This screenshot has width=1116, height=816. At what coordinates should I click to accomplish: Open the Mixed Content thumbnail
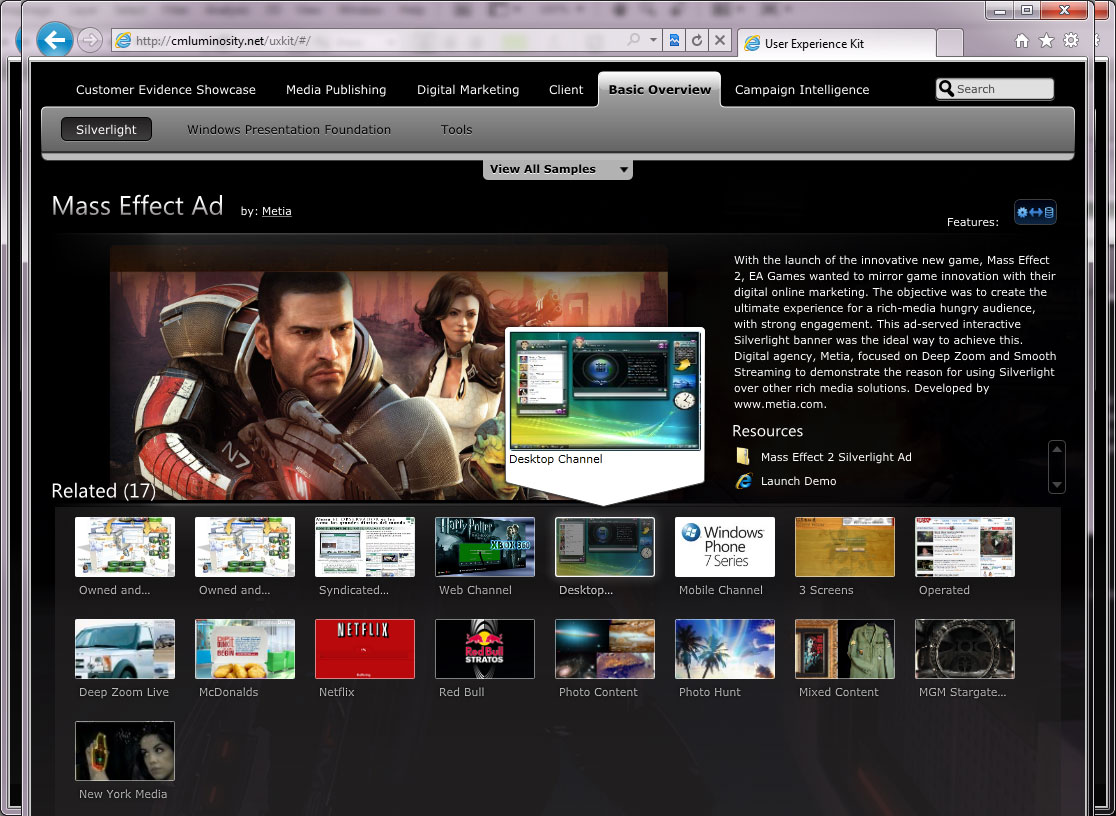pyautogui.click(x=844, y=649)
